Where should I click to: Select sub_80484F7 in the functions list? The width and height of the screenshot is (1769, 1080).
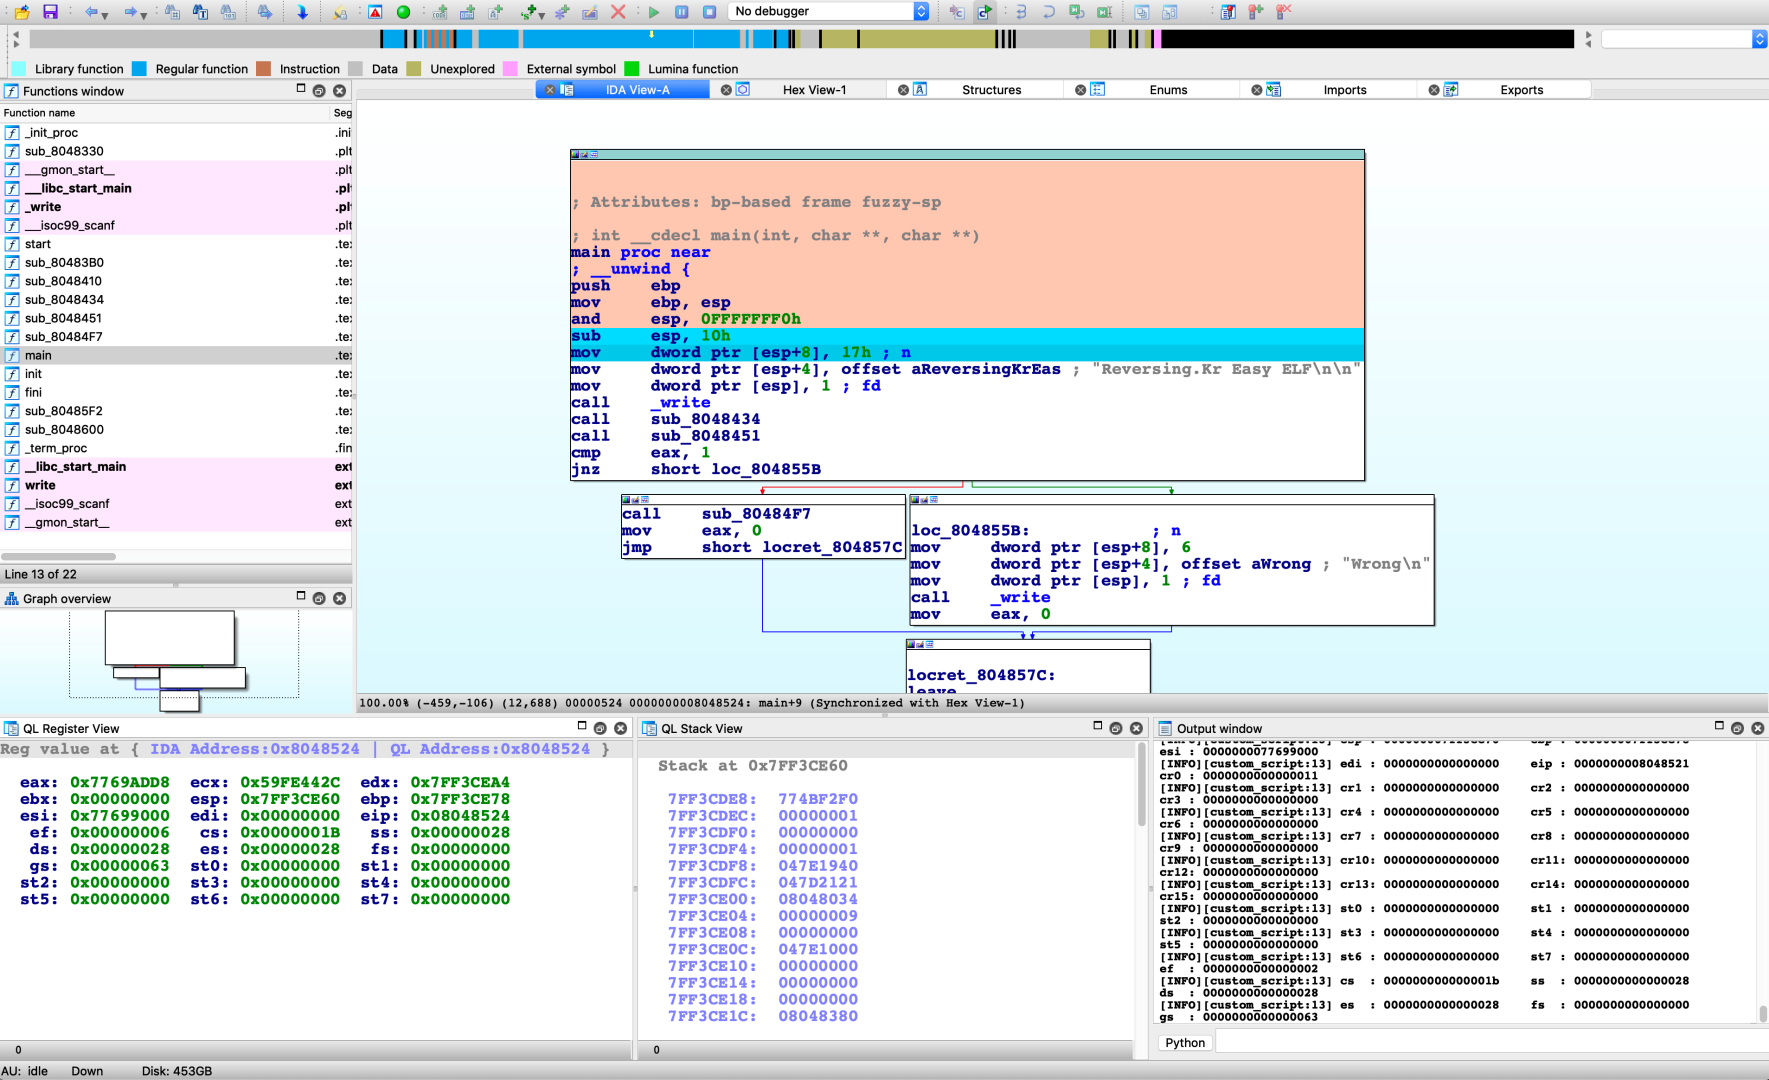point(176,337)
